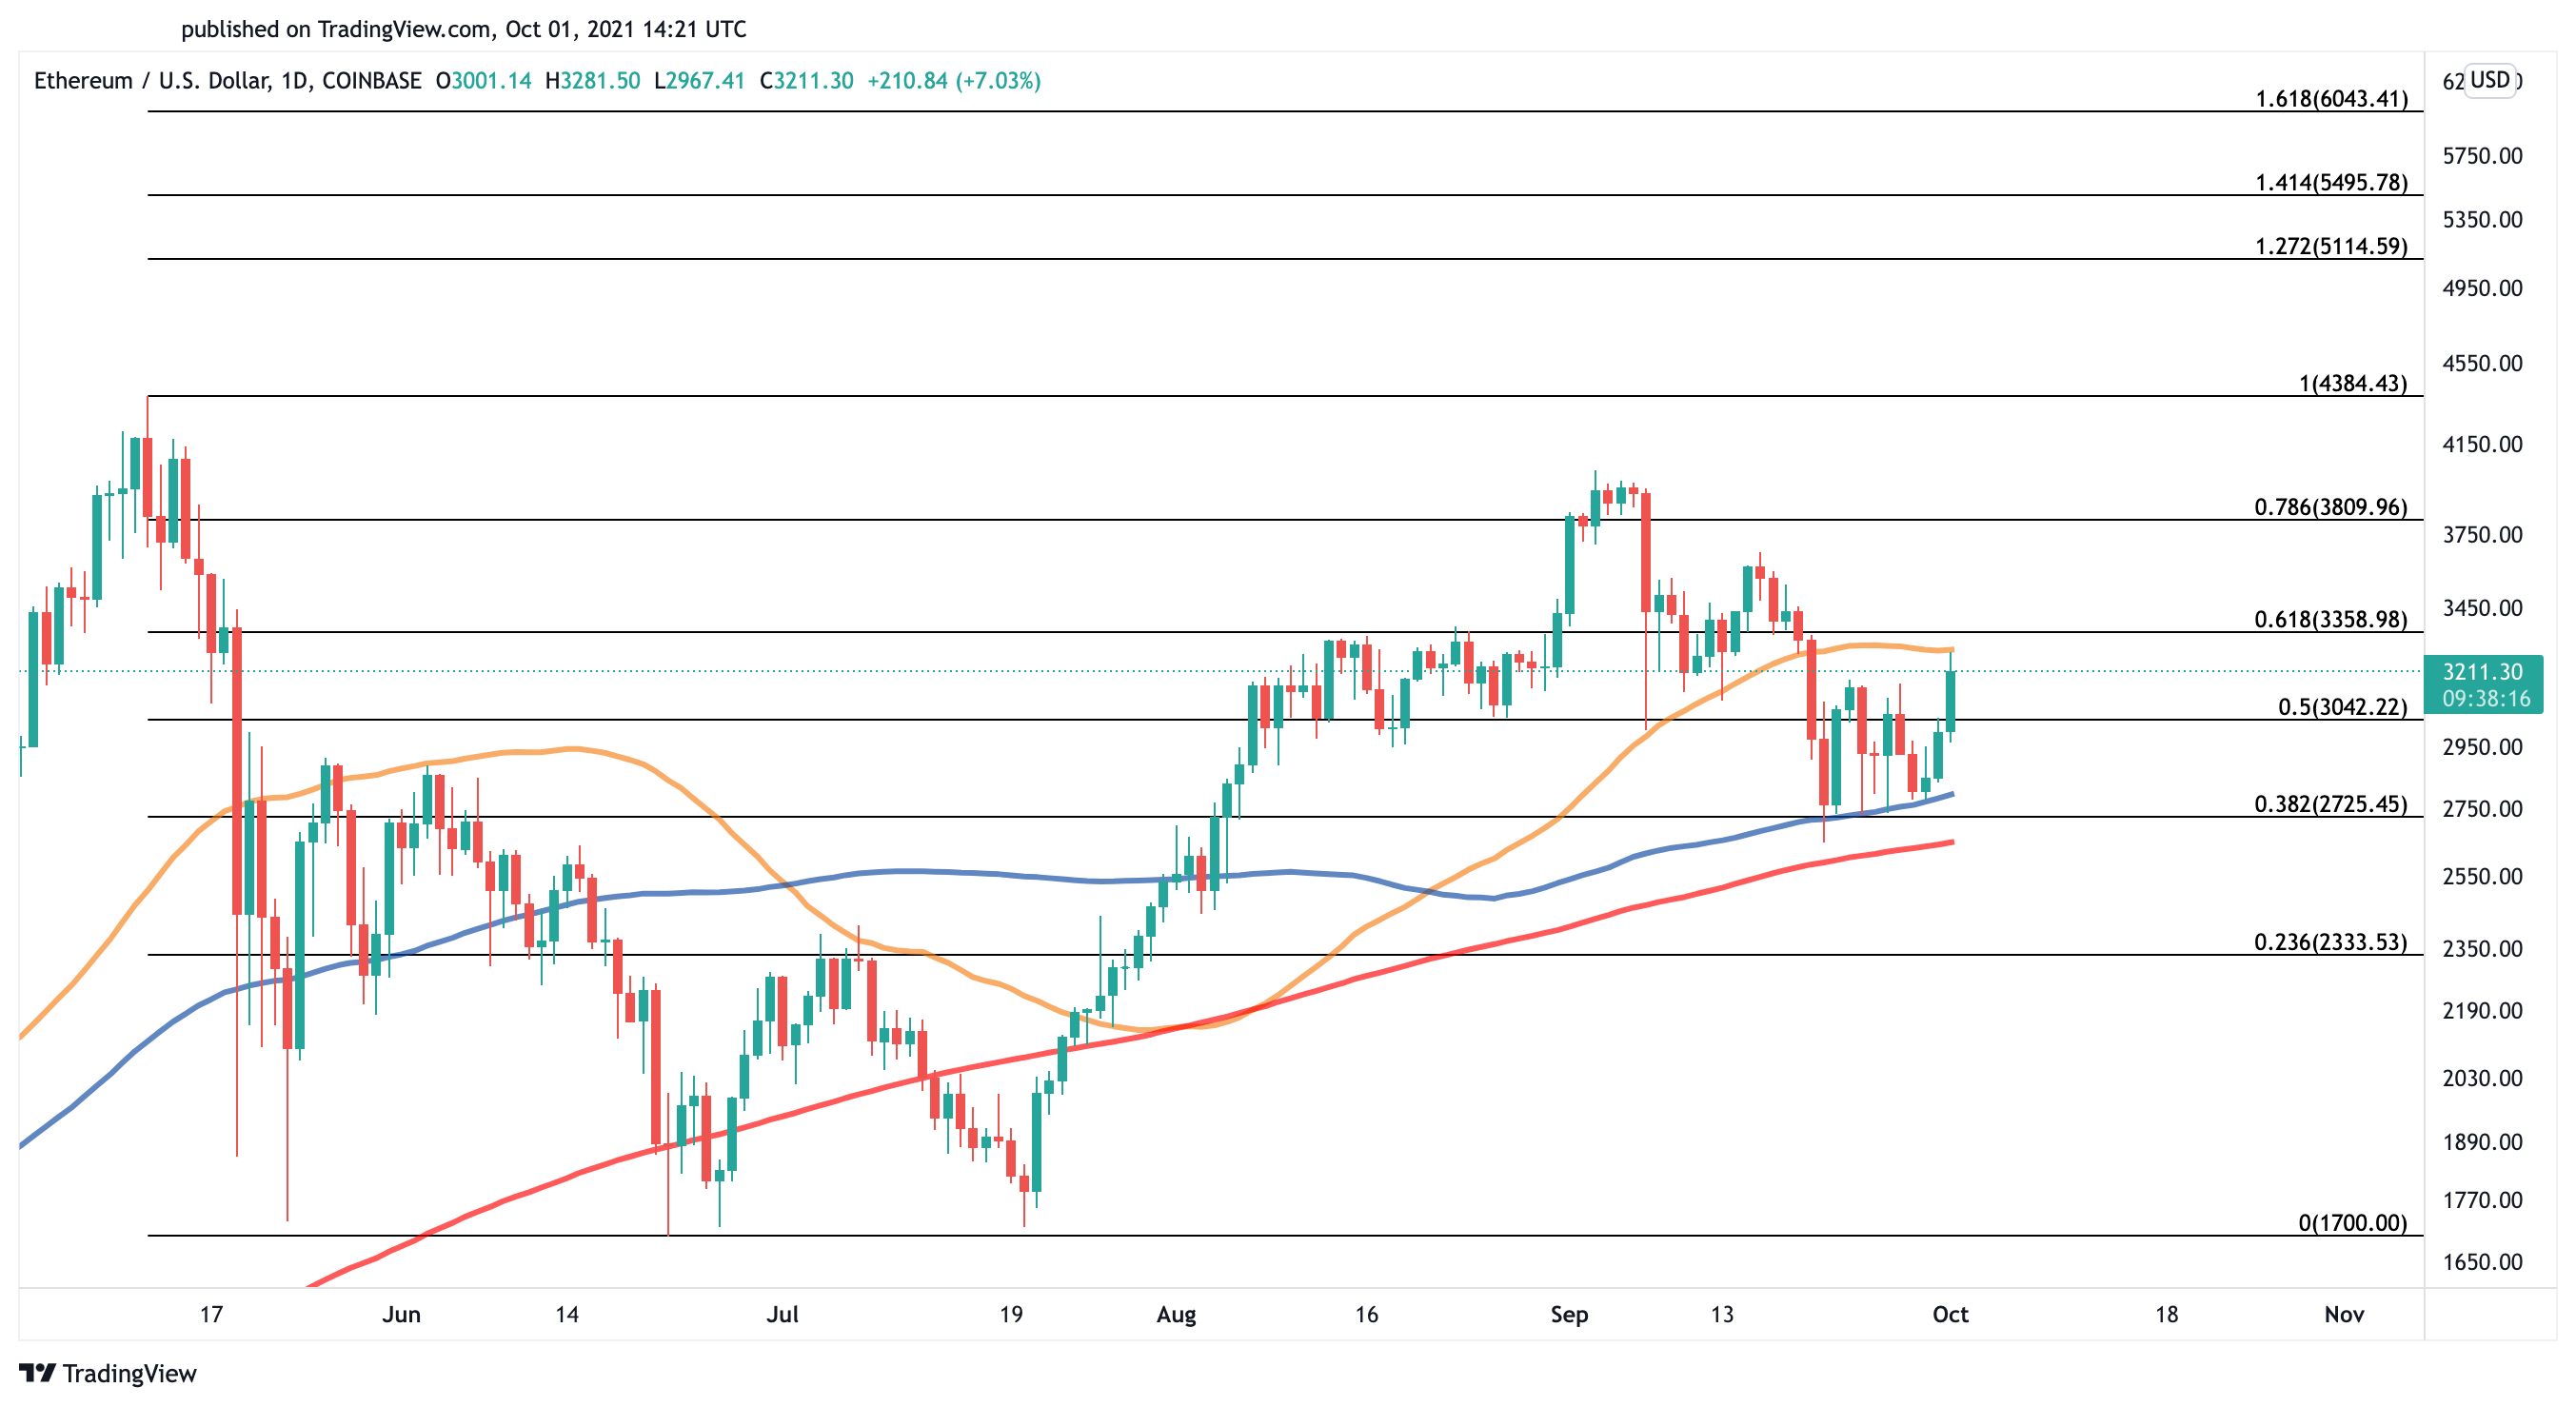Click the Sep label on time axis
The image size is (2576, 1407).
click(1569, 1314)
